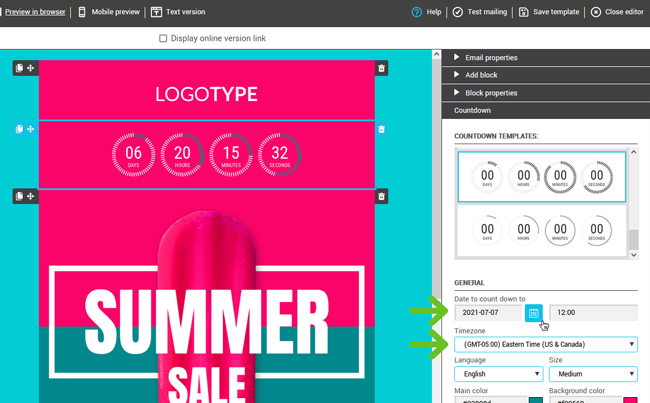The image size is (650, 403).
Task: Click Save template
Action: pos(549,12)
